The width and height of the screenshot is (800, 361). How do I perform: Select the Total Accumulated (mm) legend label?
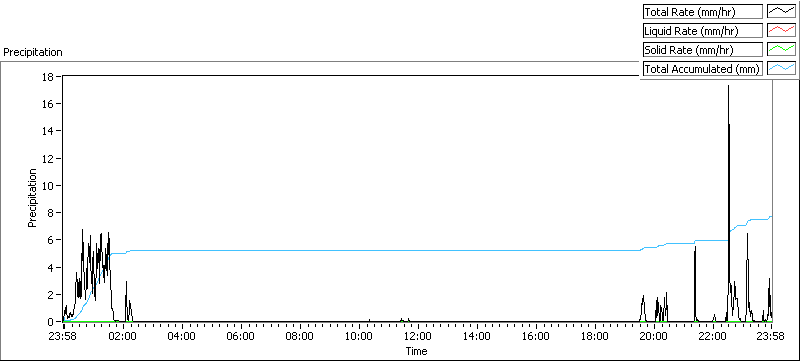(703, 69)
